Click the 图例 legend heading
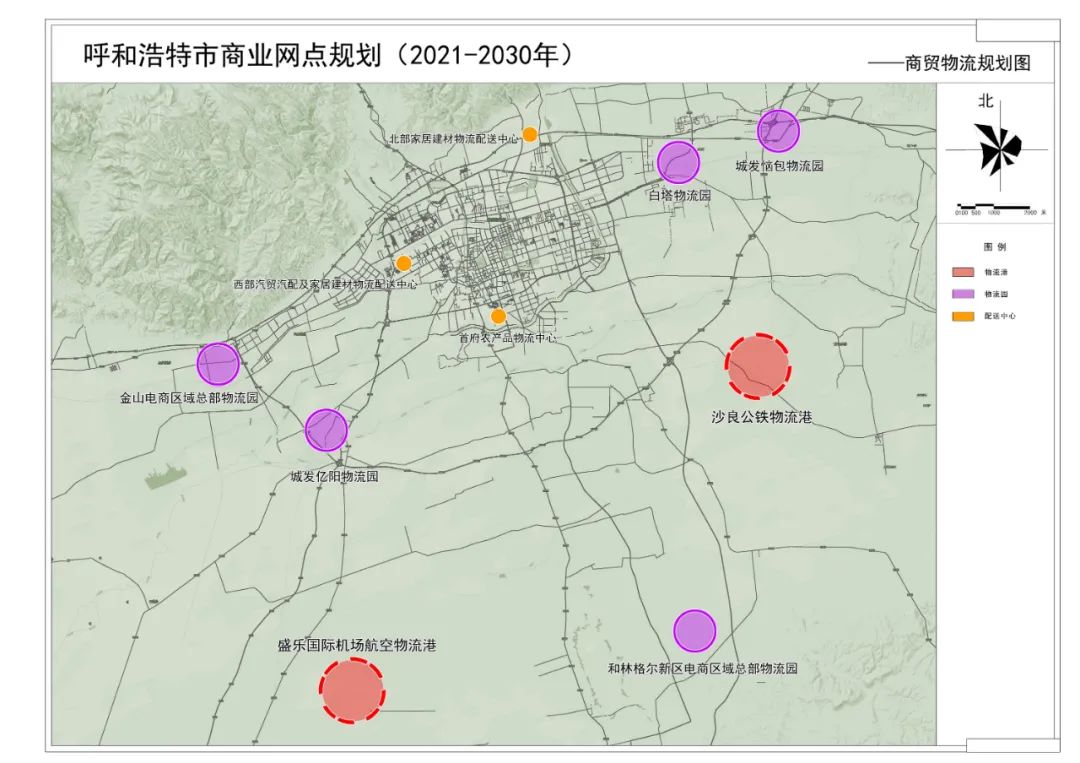 point(994,245)
